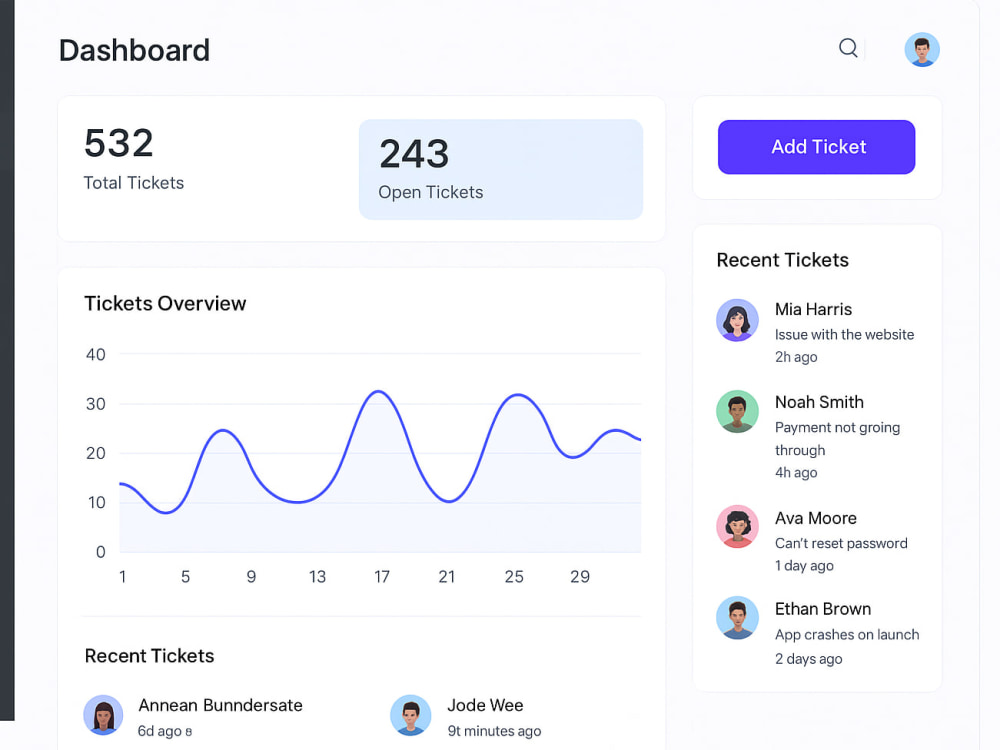Click the search magnifier icon
This screenshot has height=750, width=1000.
(x=848, y=48)
